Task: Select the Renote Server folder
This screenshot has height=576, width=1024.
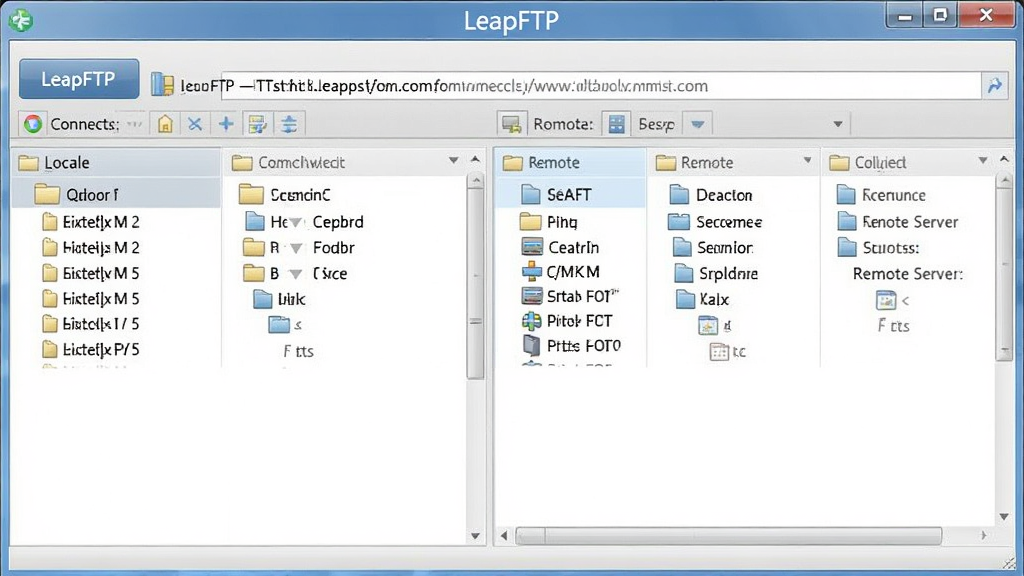Action: 898,222
